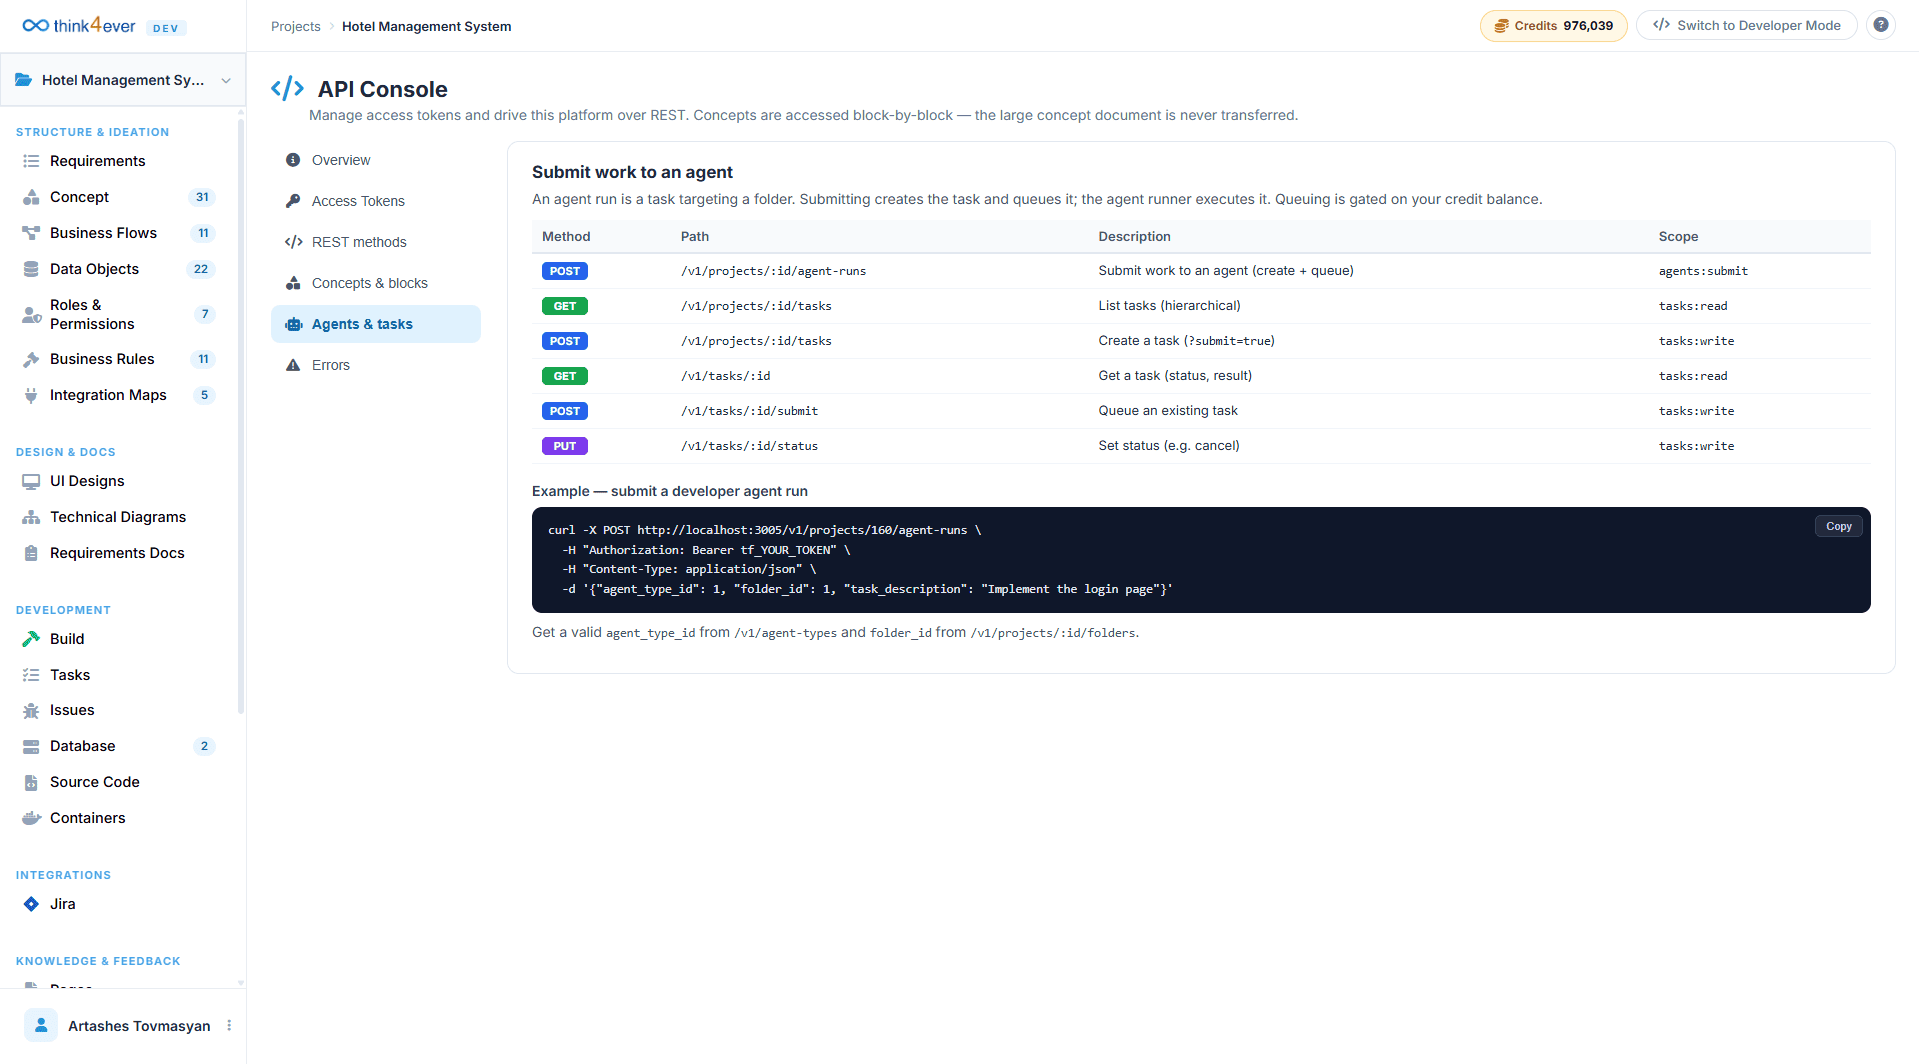Click the Requirements Docs clipboard icon
1919x1064 pixels.
31,553
